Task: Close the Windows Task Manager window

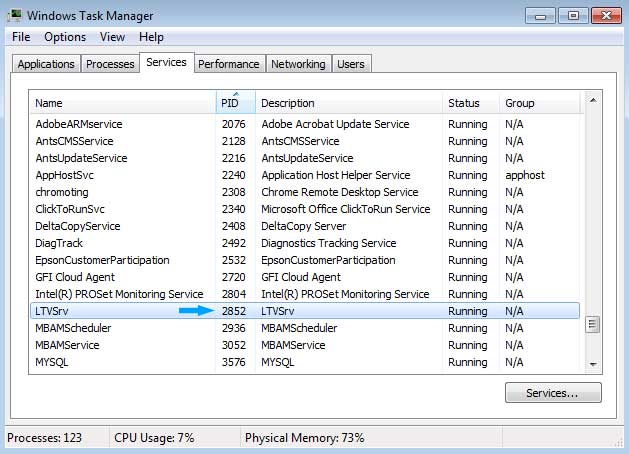Action: point(606,16)
